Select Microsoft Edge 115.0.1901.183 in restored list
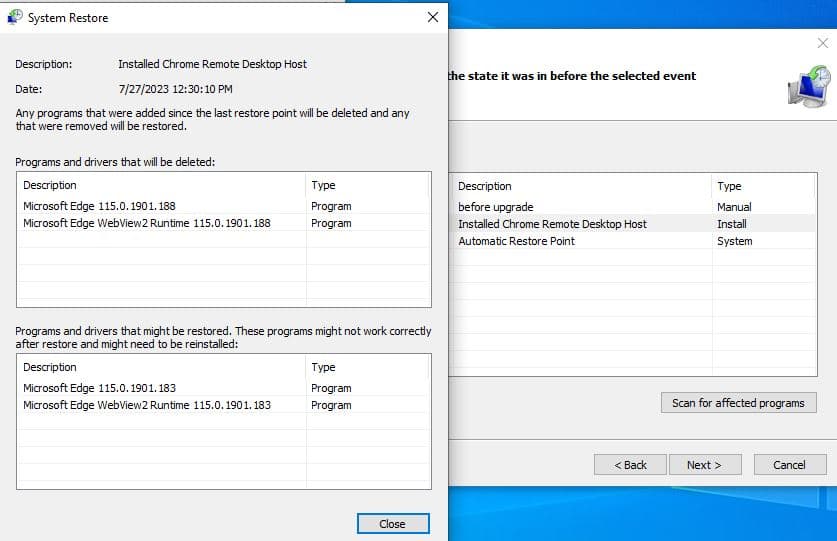Viewport: 837px width, 541px height. pyautogui.click(x=223, y=388)
